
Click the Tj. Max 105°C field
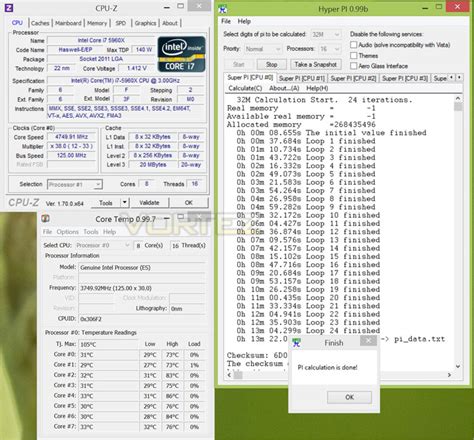point(108,344)
